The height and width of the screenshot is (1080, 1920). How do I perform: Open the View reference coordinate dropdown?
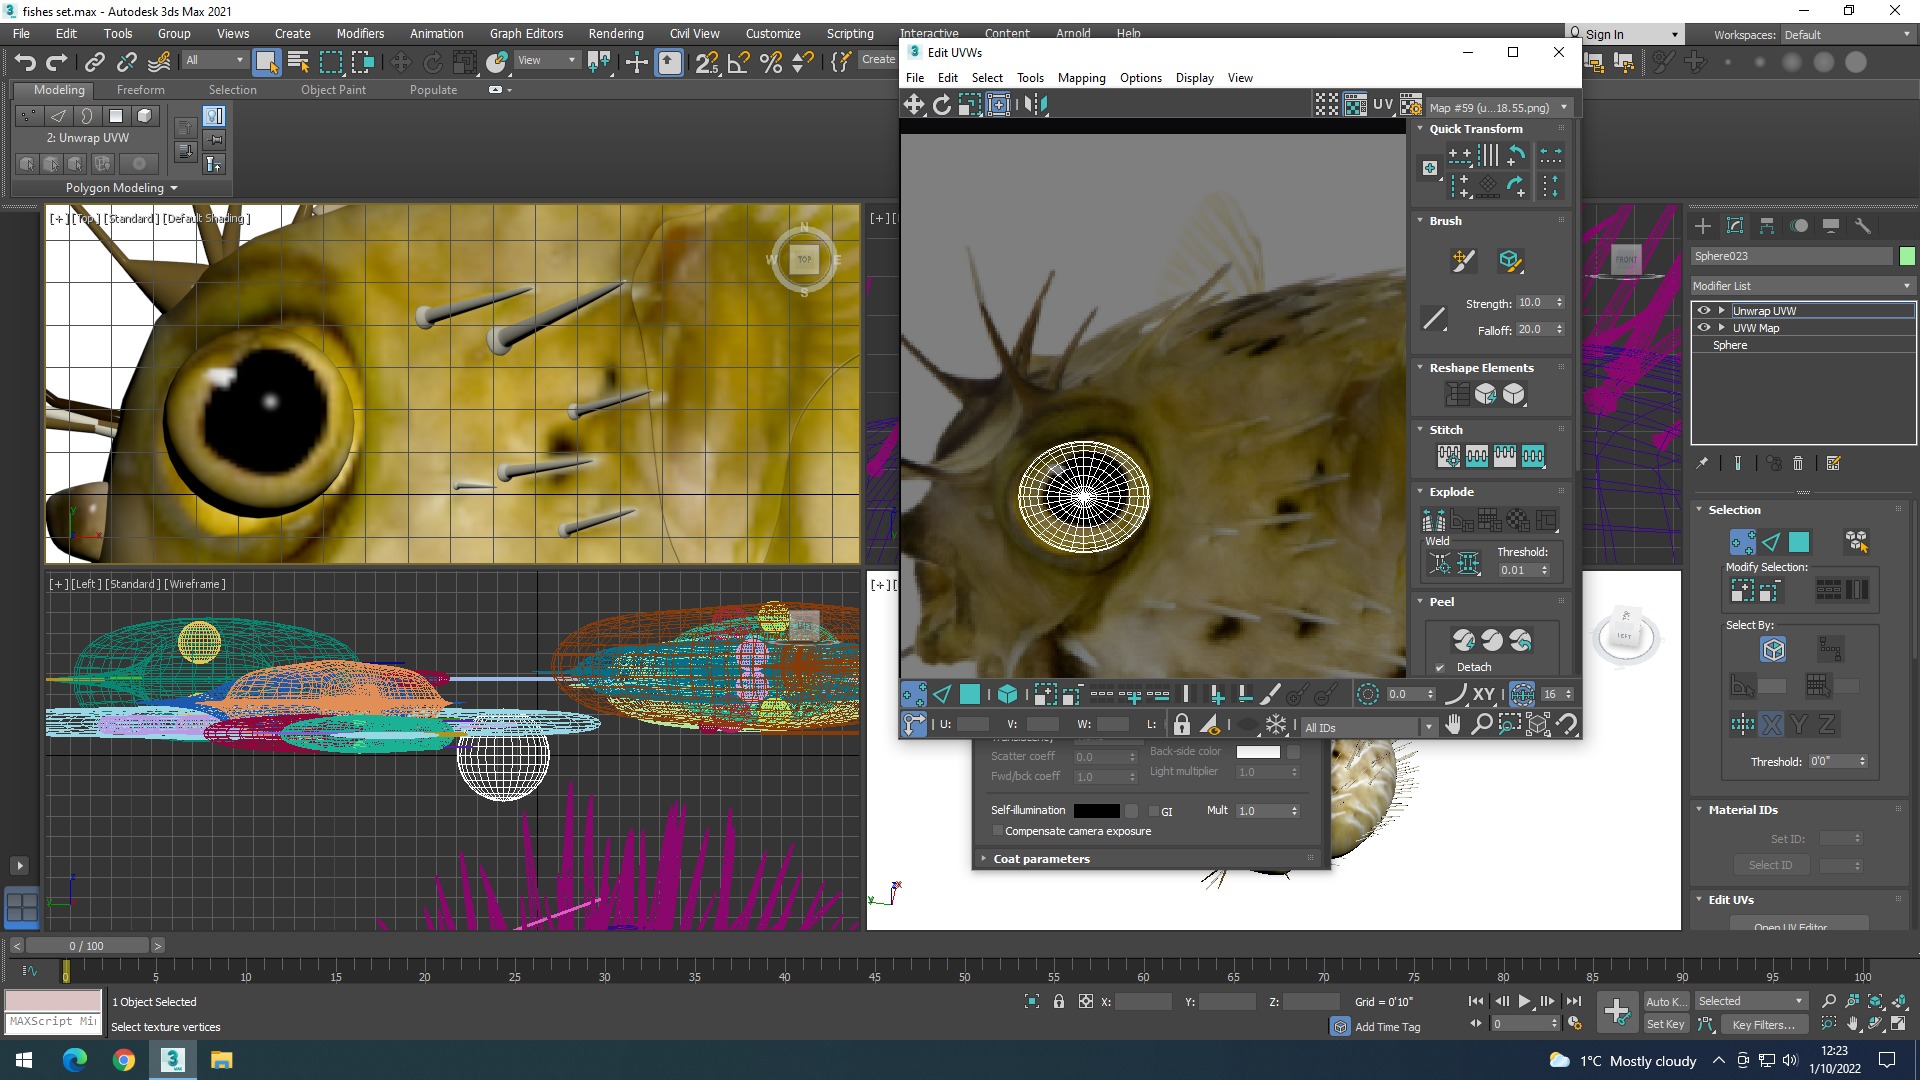pos(546,60)
